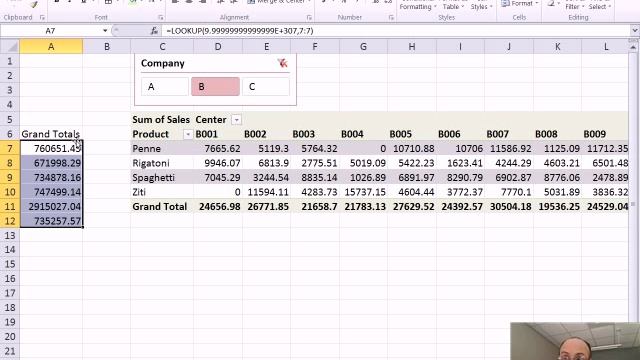Image resolution: width=640 pixels, height=360 pixels.
Task: Select row 13 header
Action: tap(10, 236)
